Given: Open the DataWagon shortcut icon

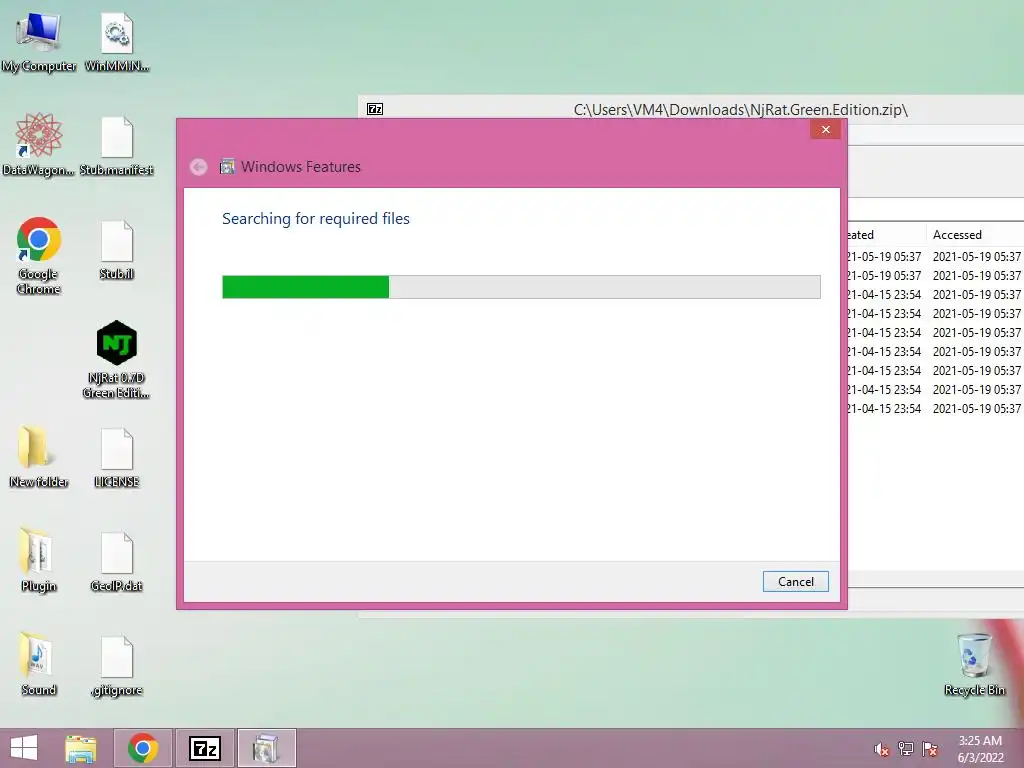Looking at the screenshot, I should point(39,145).
